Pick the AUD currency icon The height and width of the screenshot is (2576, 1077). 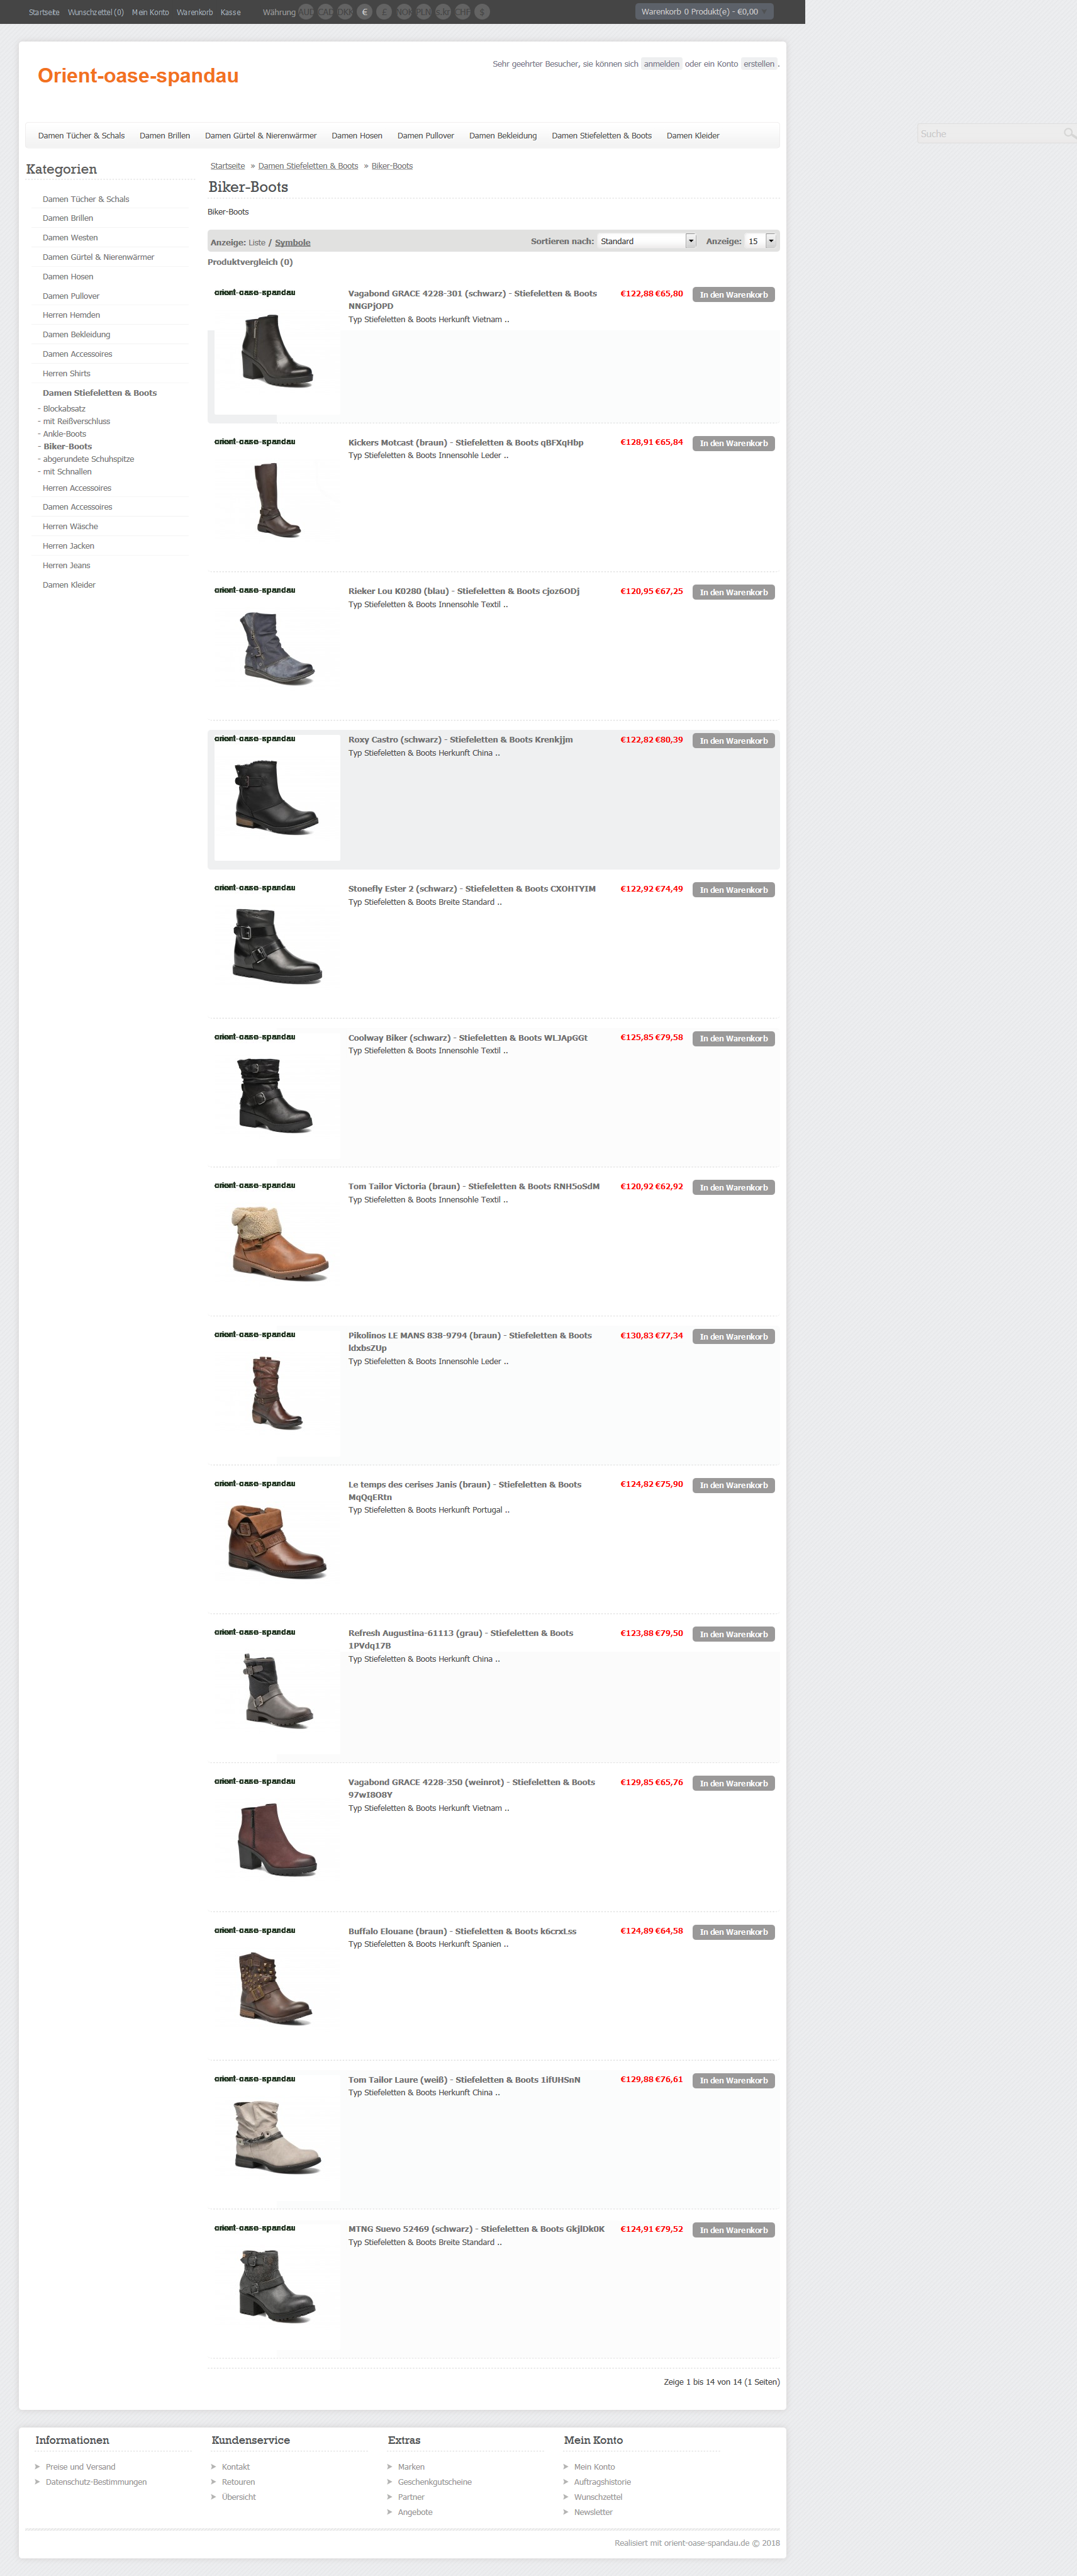click(x=306, y=12)
